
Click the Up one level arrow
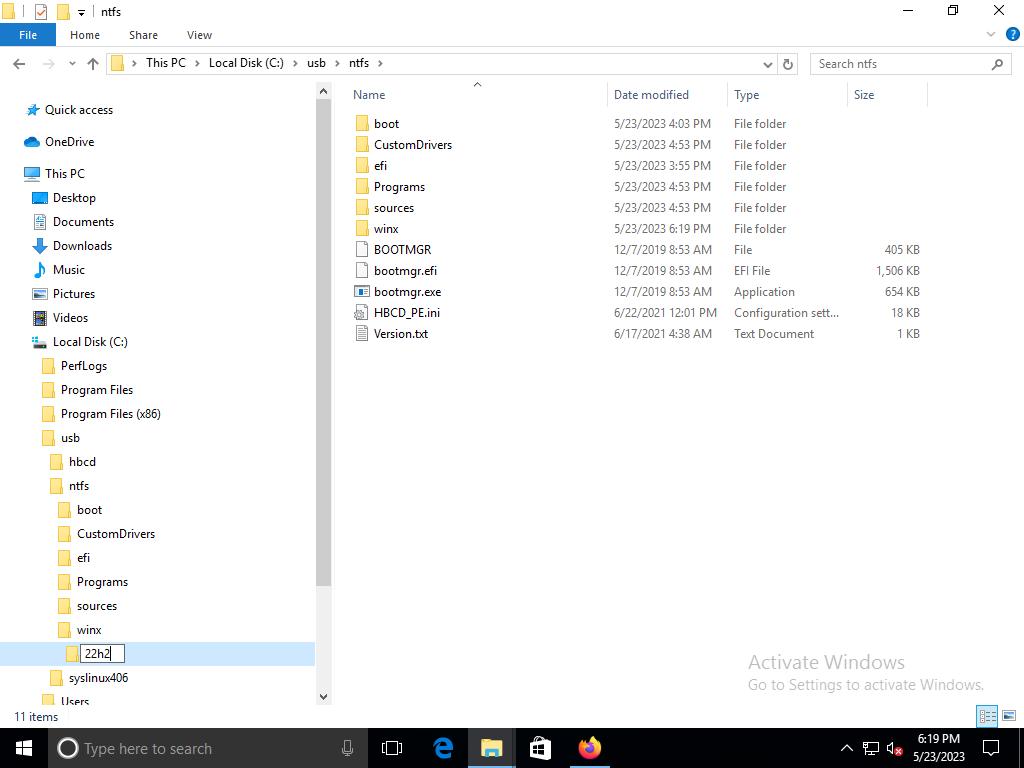93,63
